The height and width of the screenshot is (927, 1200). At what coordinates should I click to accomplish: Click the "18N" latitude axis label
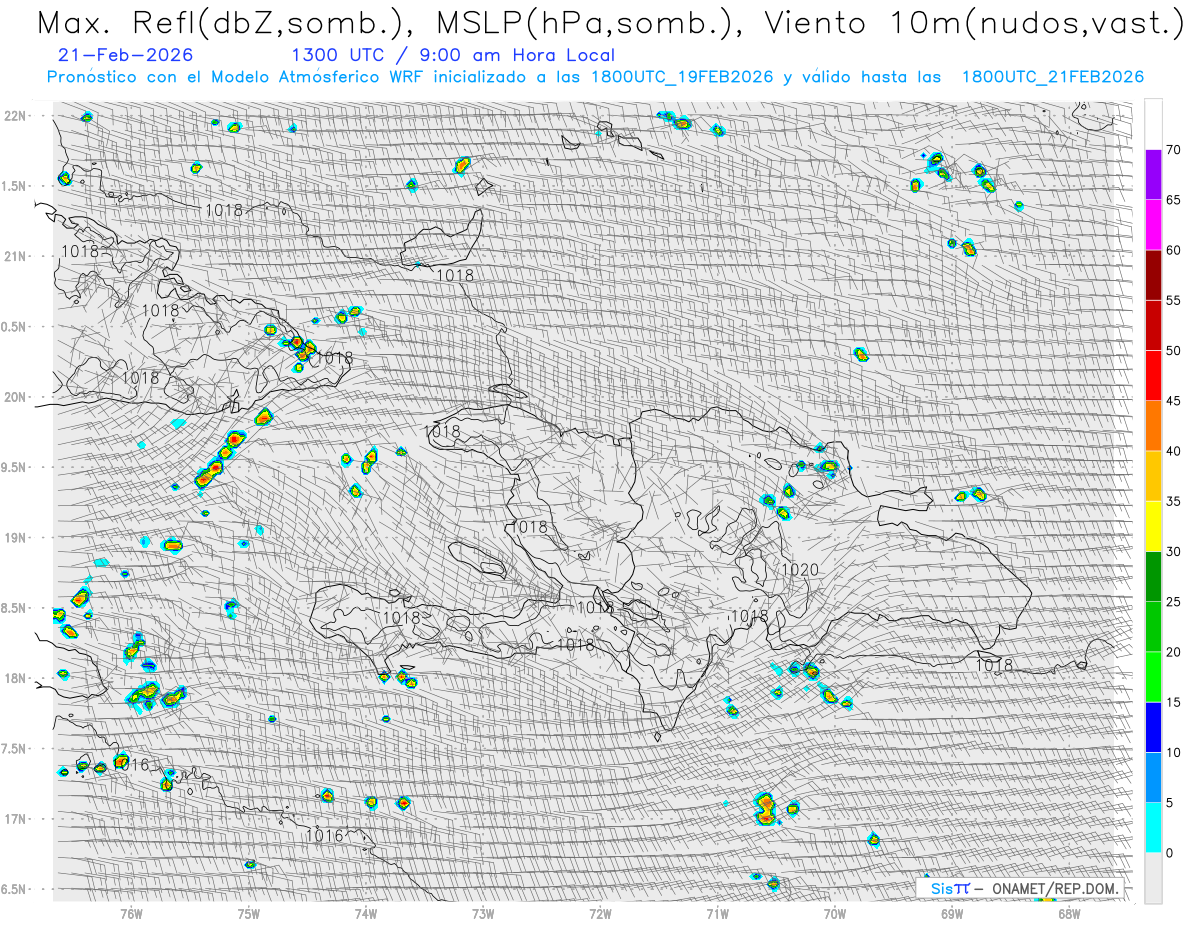tap(16, 678)
